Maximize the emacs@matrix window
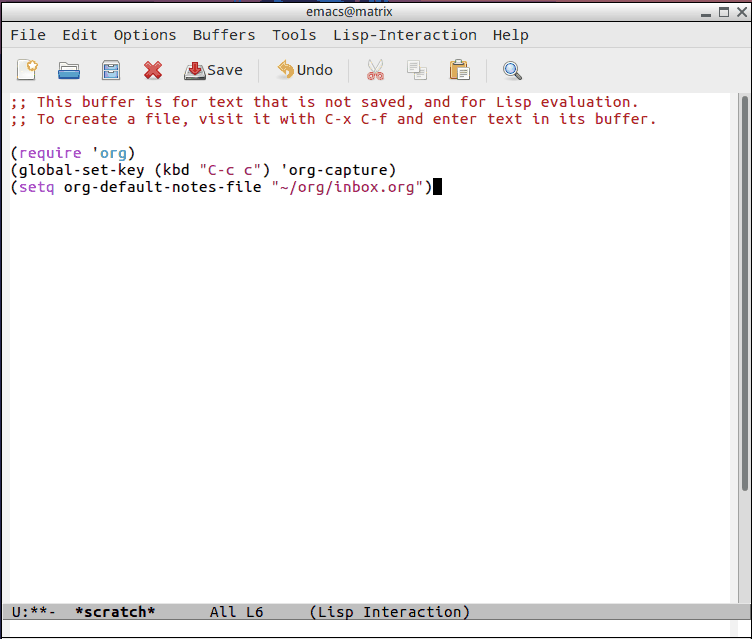The width and height of the screenshot is (752, 639). pos(724,12)
